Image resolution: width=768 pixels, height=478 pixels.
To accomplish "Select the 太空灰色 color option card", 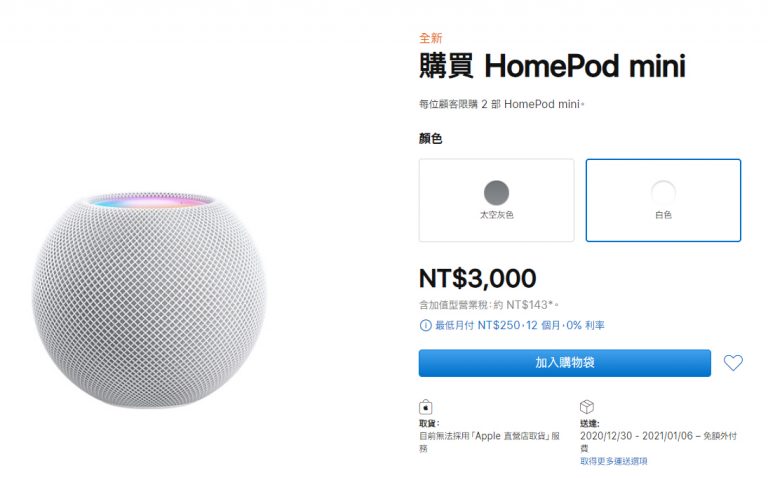I will point(496,200).
